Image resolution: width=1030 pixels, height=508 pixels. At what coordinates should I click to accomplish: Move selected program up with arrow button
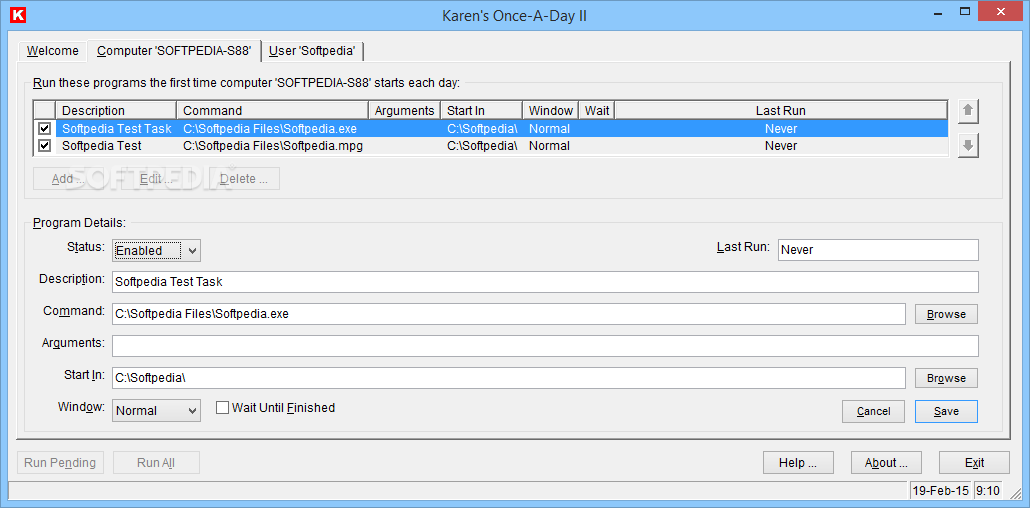tap(968, 112)
